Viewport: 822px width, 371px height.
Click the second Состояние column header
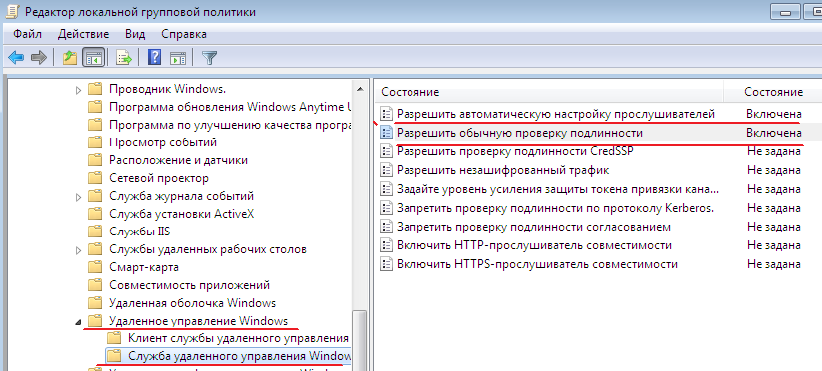pyautogui.click(x=773, y=92)
